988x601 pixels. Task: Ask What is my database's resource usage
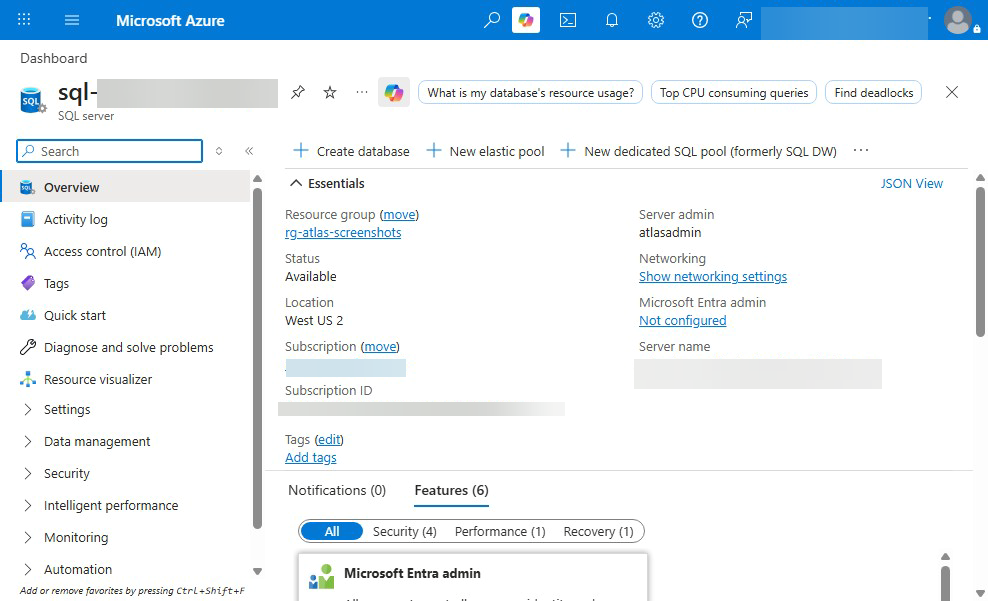tap(531, 93)
